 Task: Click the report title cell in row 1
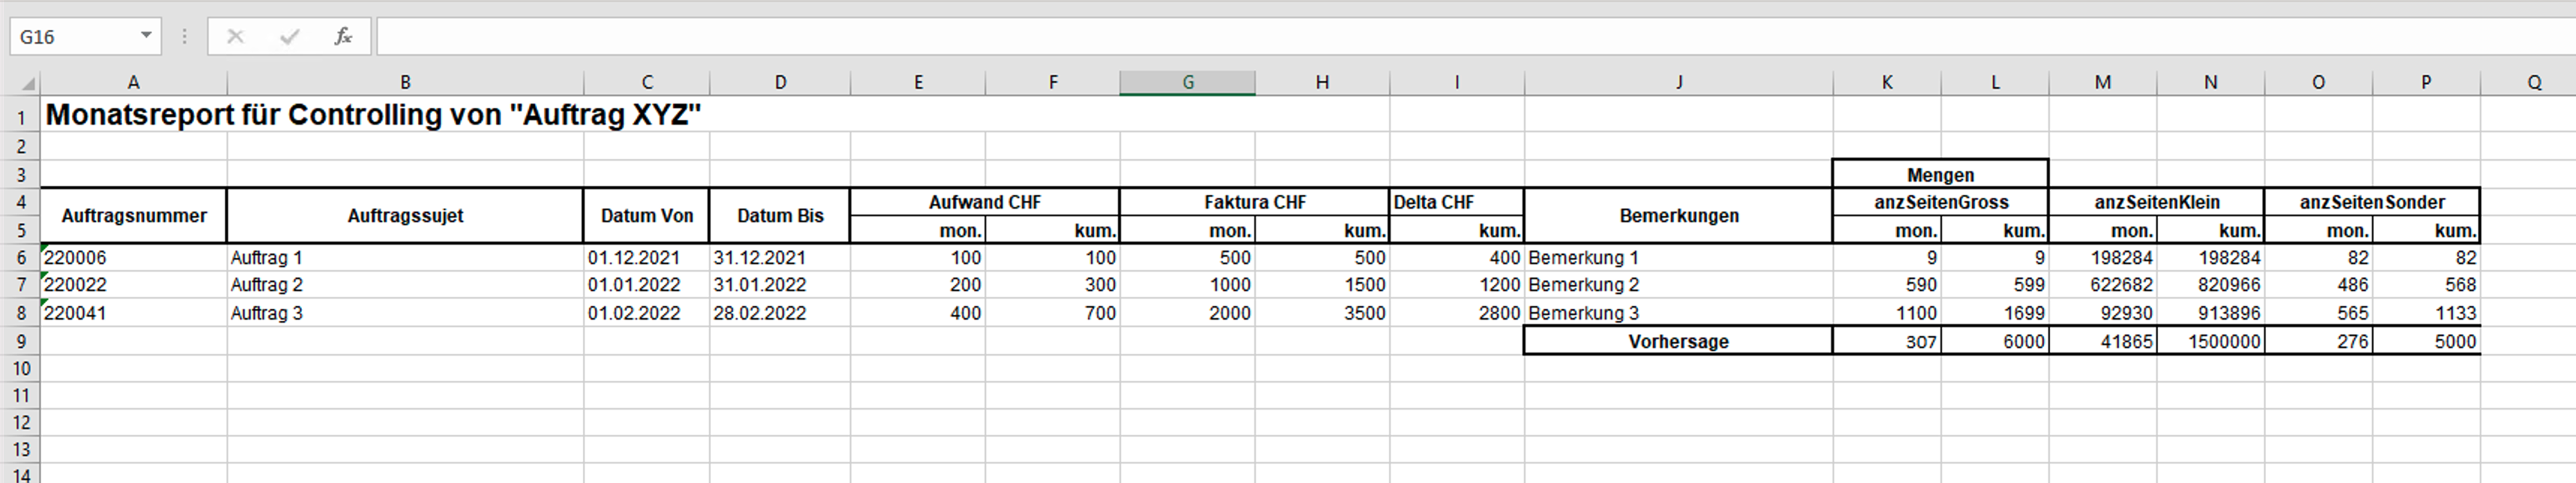[x=373, y=116]
